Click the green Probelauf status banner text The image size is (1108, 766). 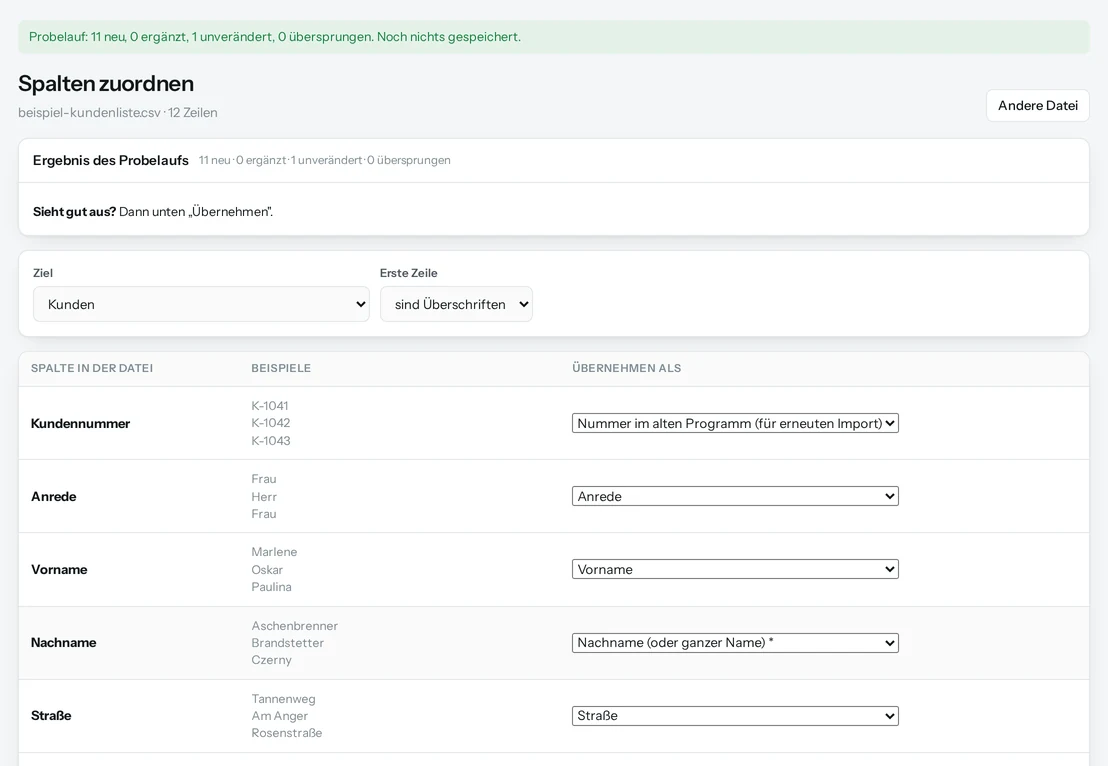pyautogui.click(x=275, y=37)
